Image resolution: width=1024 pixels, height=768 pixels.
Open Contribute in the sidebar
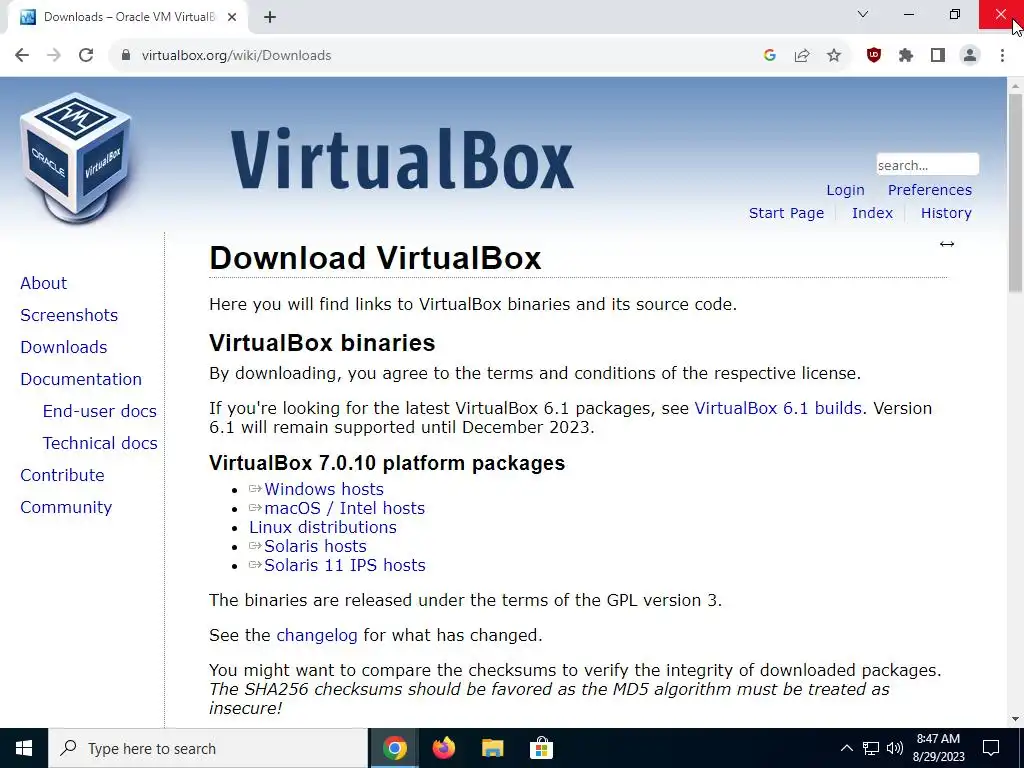coord(62,475)
